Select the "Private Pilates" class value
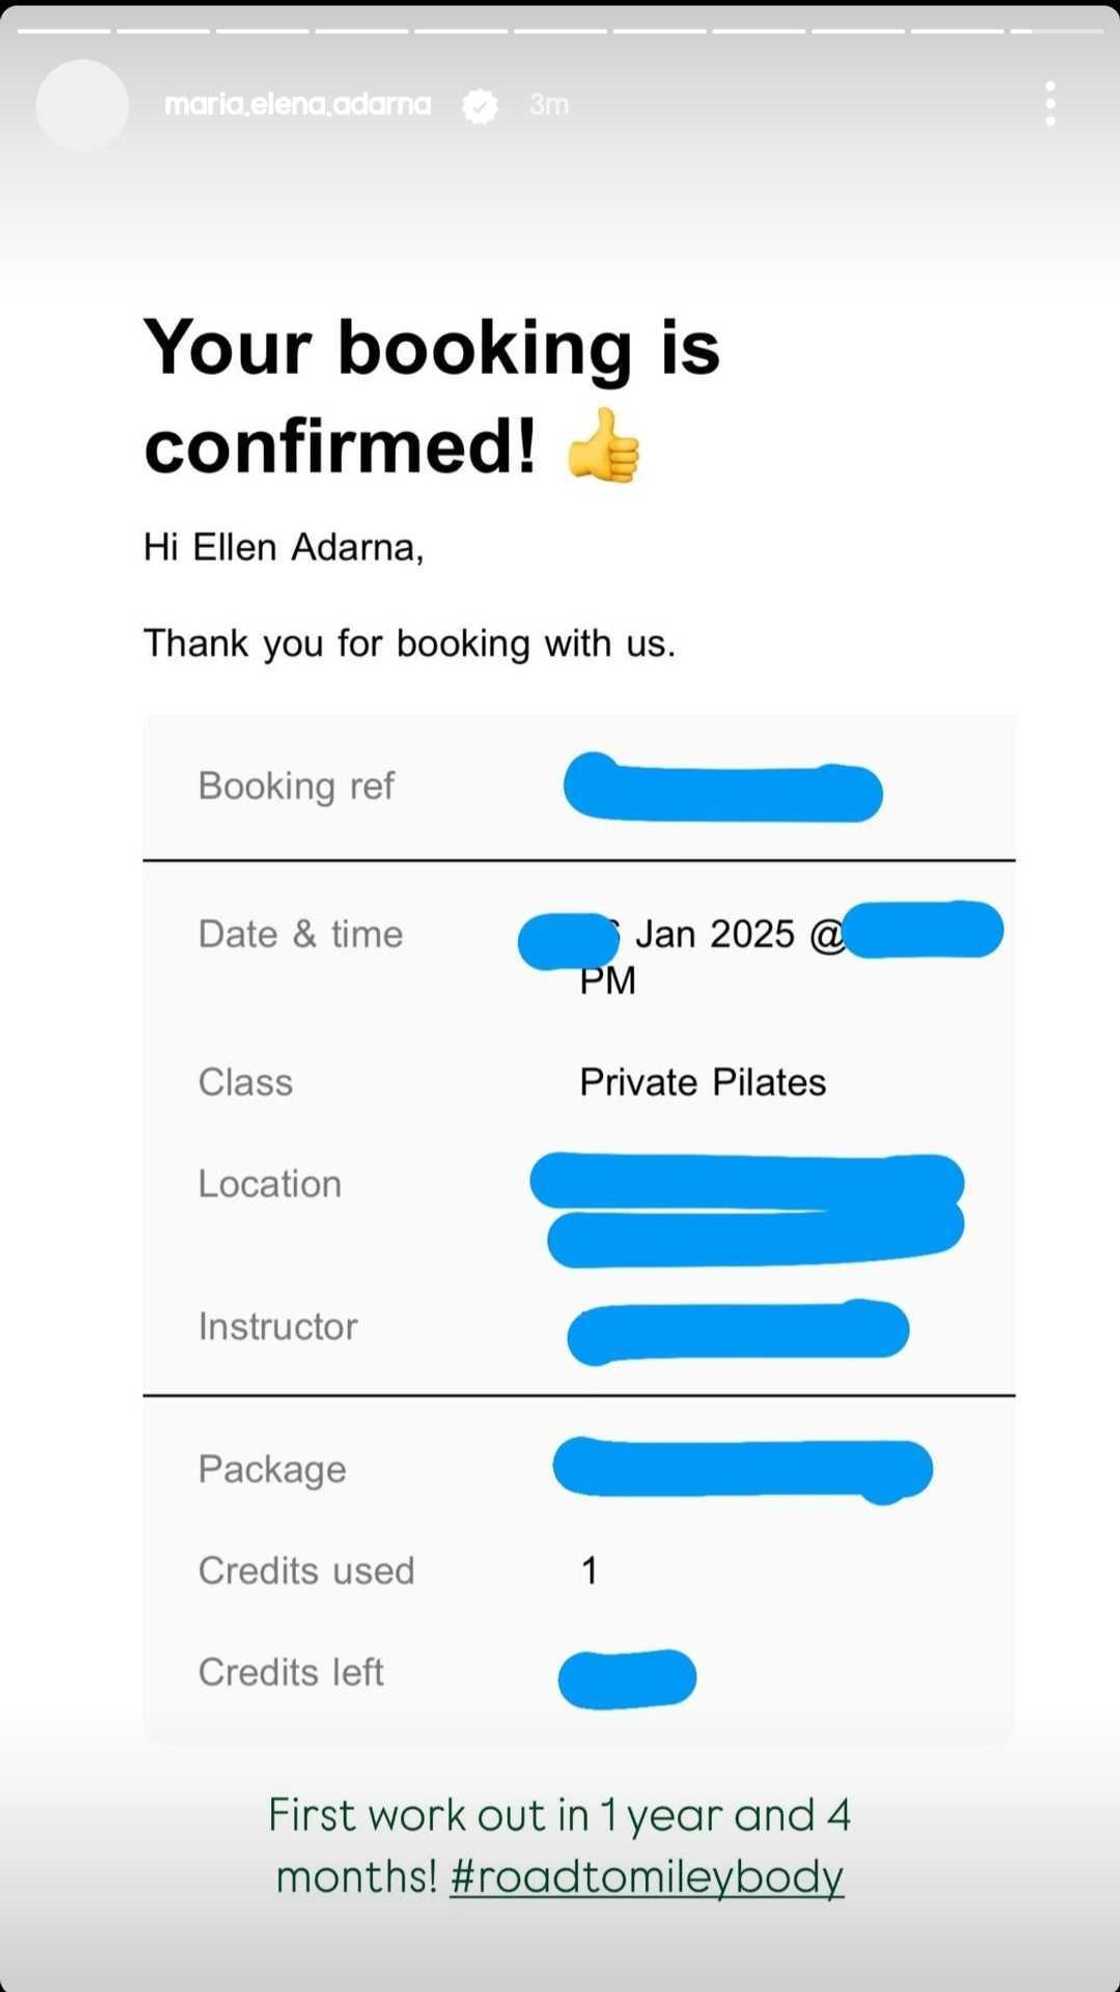This screenshot has width=1120, height=1992. [x=702, y=1082]
